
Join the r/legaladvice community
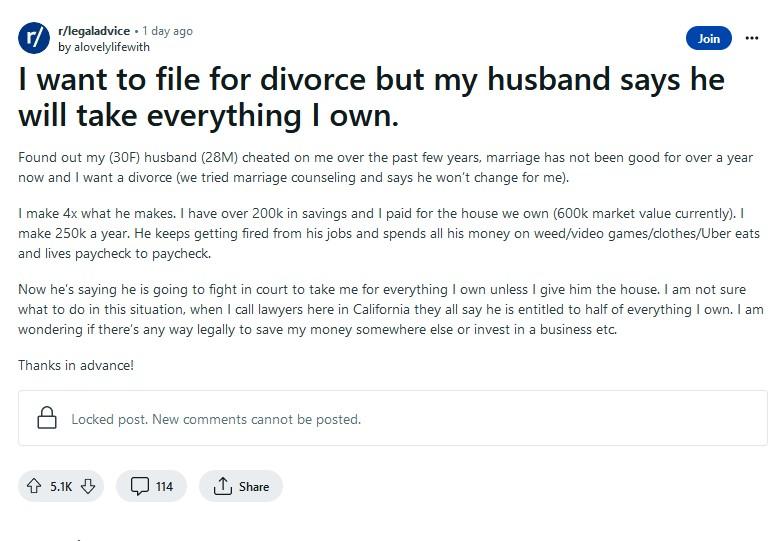pos(709,38)
